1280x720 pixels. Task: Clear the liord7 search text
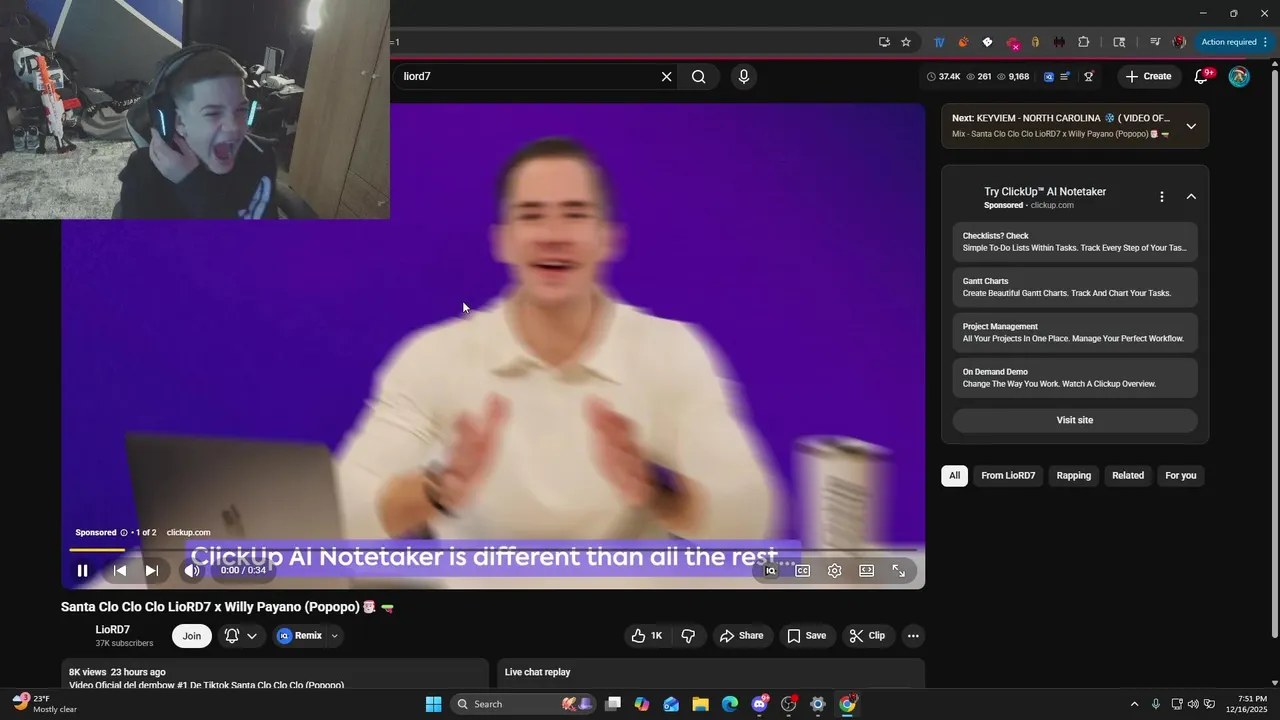tap(667, 76)
